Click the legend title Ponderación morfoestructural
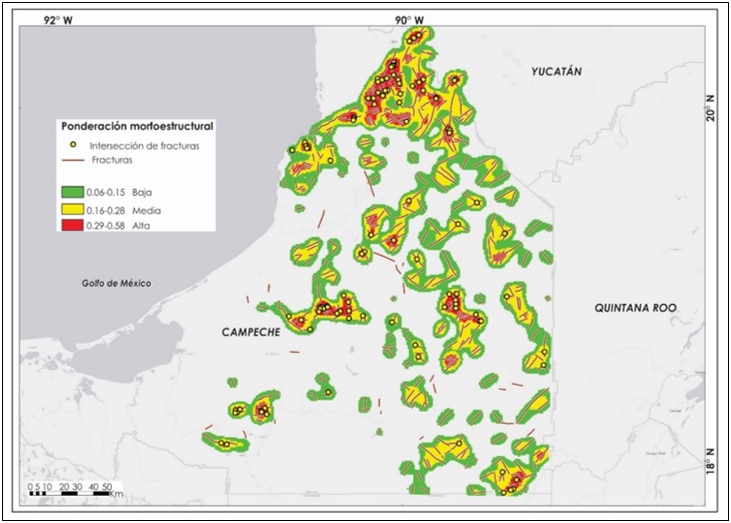Viewport: 731px width, 523px height. tap(137, 127)
